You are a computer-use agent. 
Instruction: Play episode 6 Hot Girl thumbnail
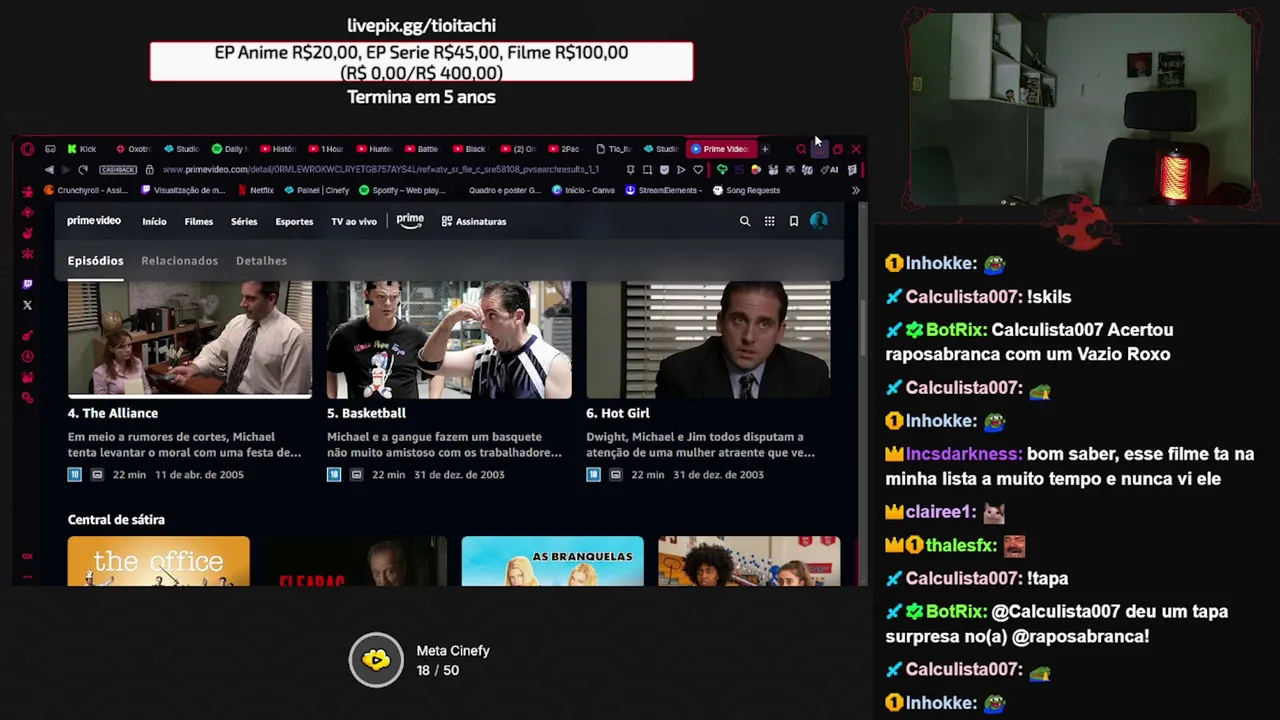pyautogui.click(x=708, y=339)
